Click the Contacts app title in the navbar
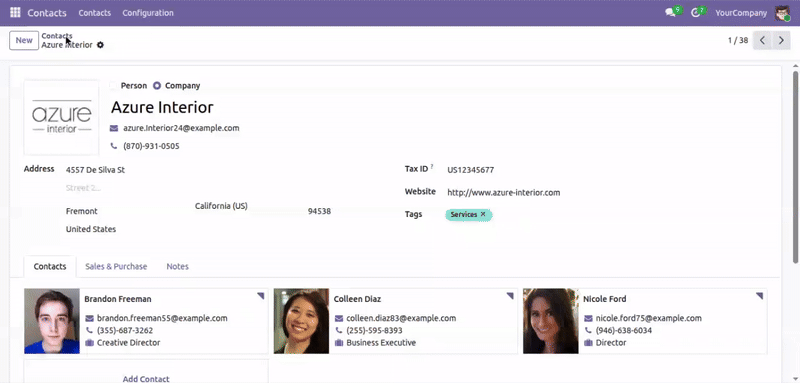 pyautogui.click(x=47, y=13)
